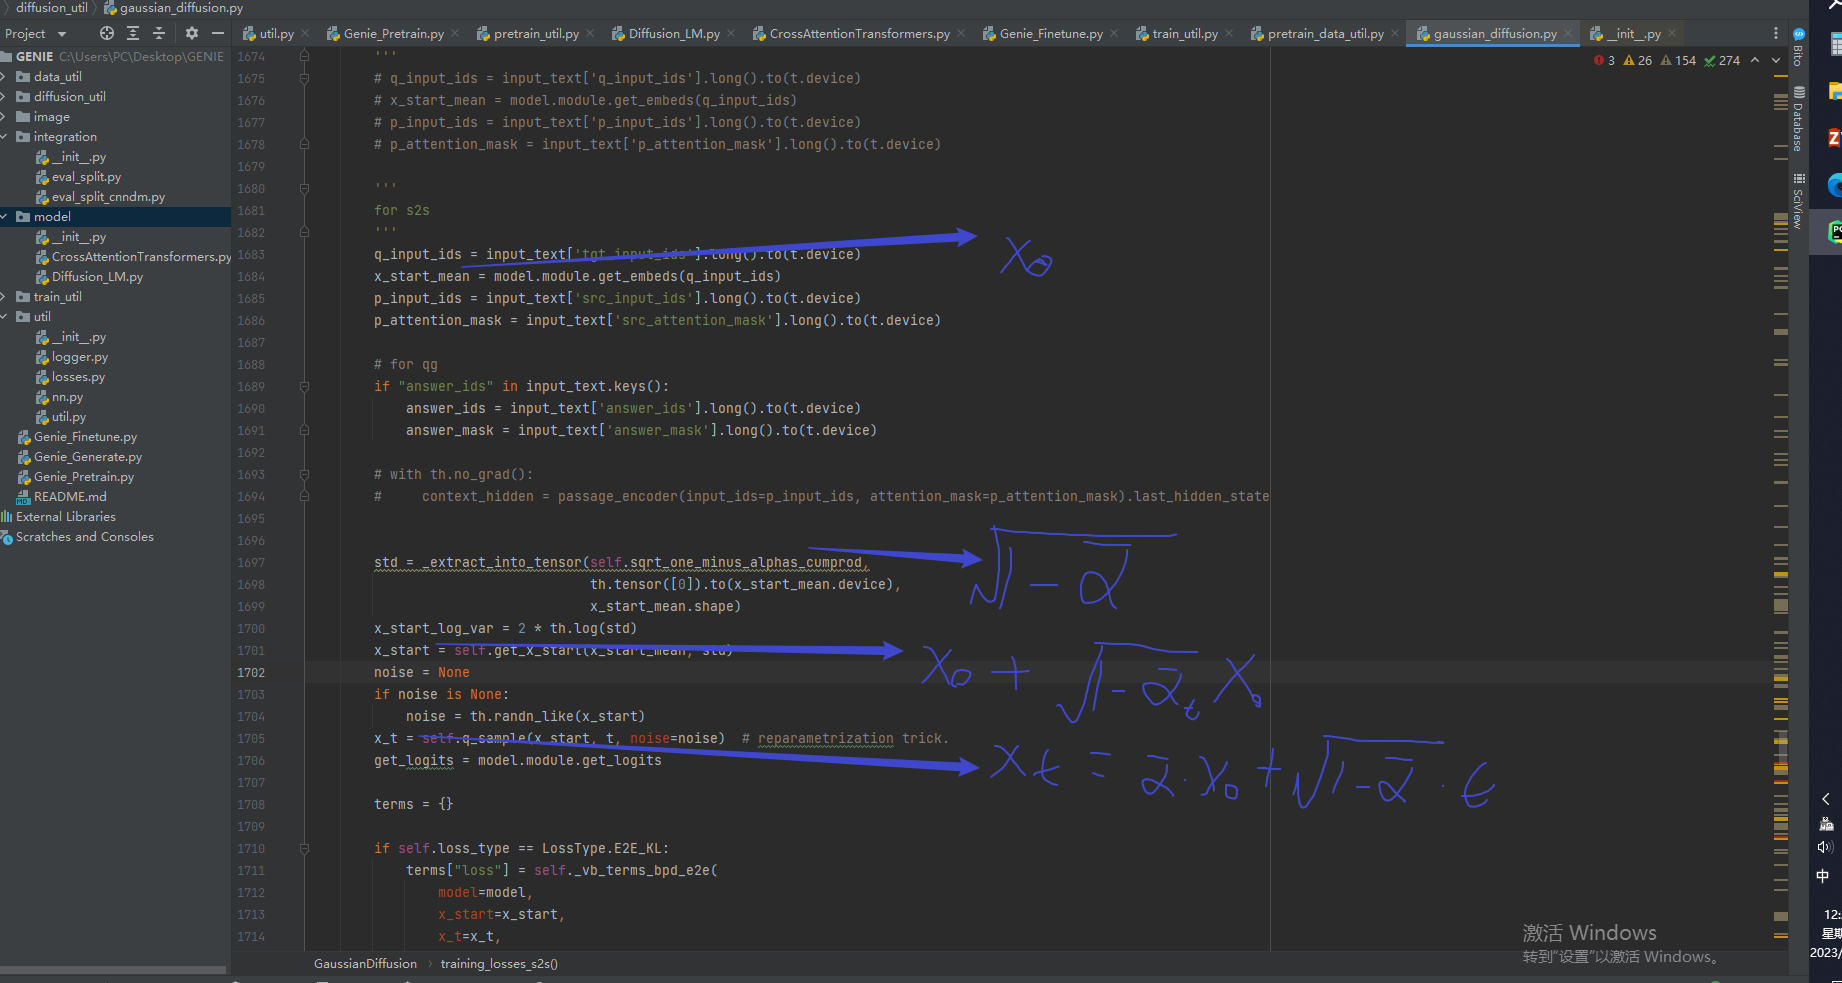Click training_losses_s2s() in the breadcrumb bar

pyautogui.click(x=499, y=964)
